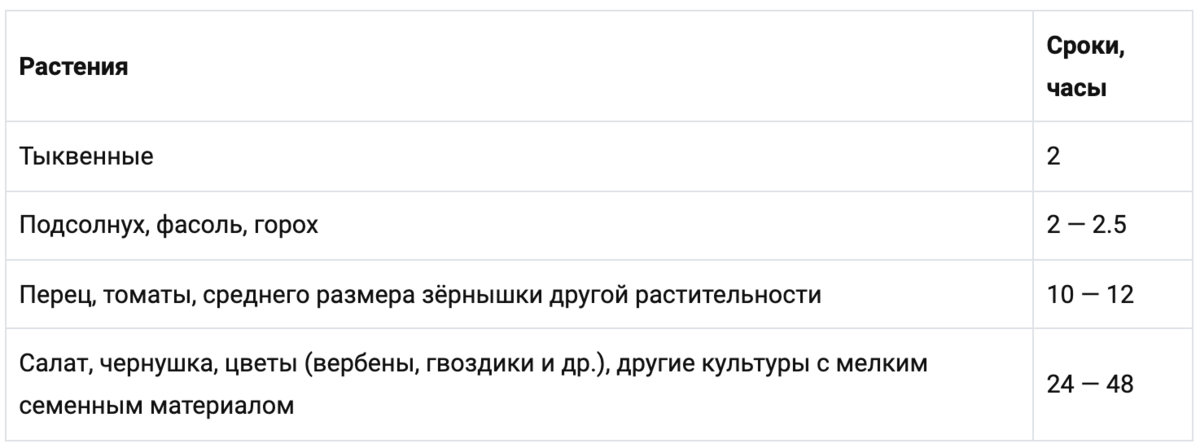Select the 'Тыквенные' table cell
This screenshot has height=448, width=1200.
coord(86,158)
